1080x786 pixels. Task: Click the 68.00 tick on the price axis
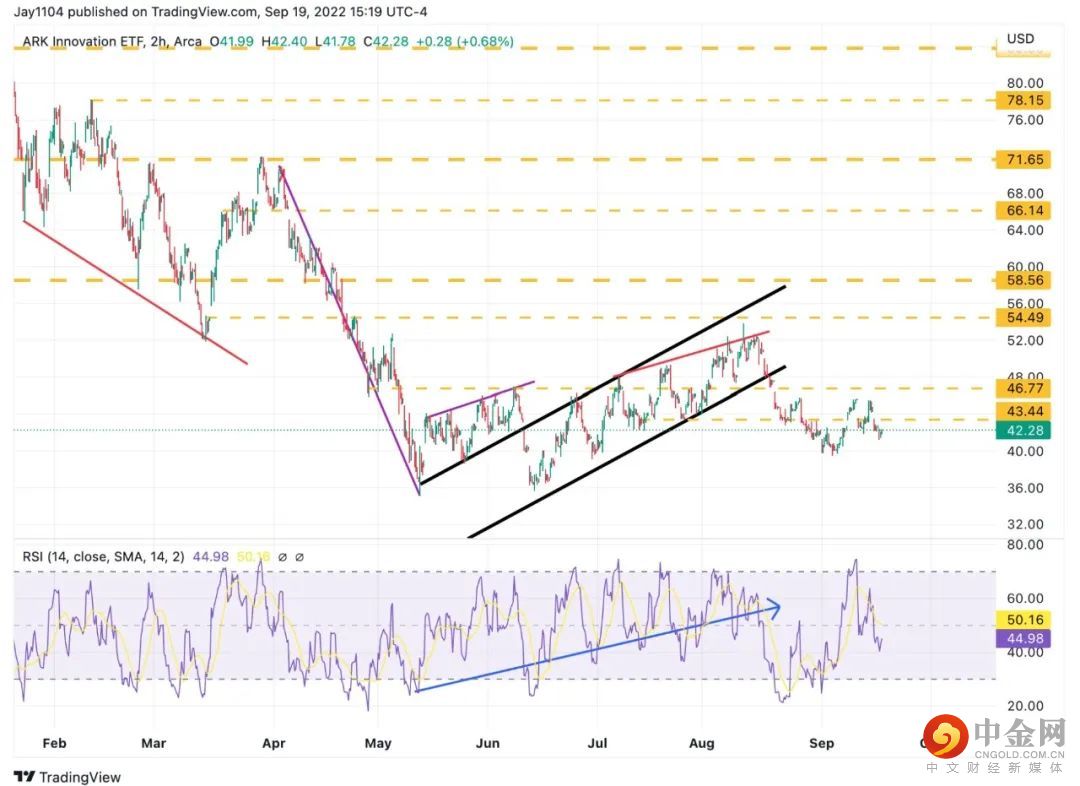point(1025,194)
